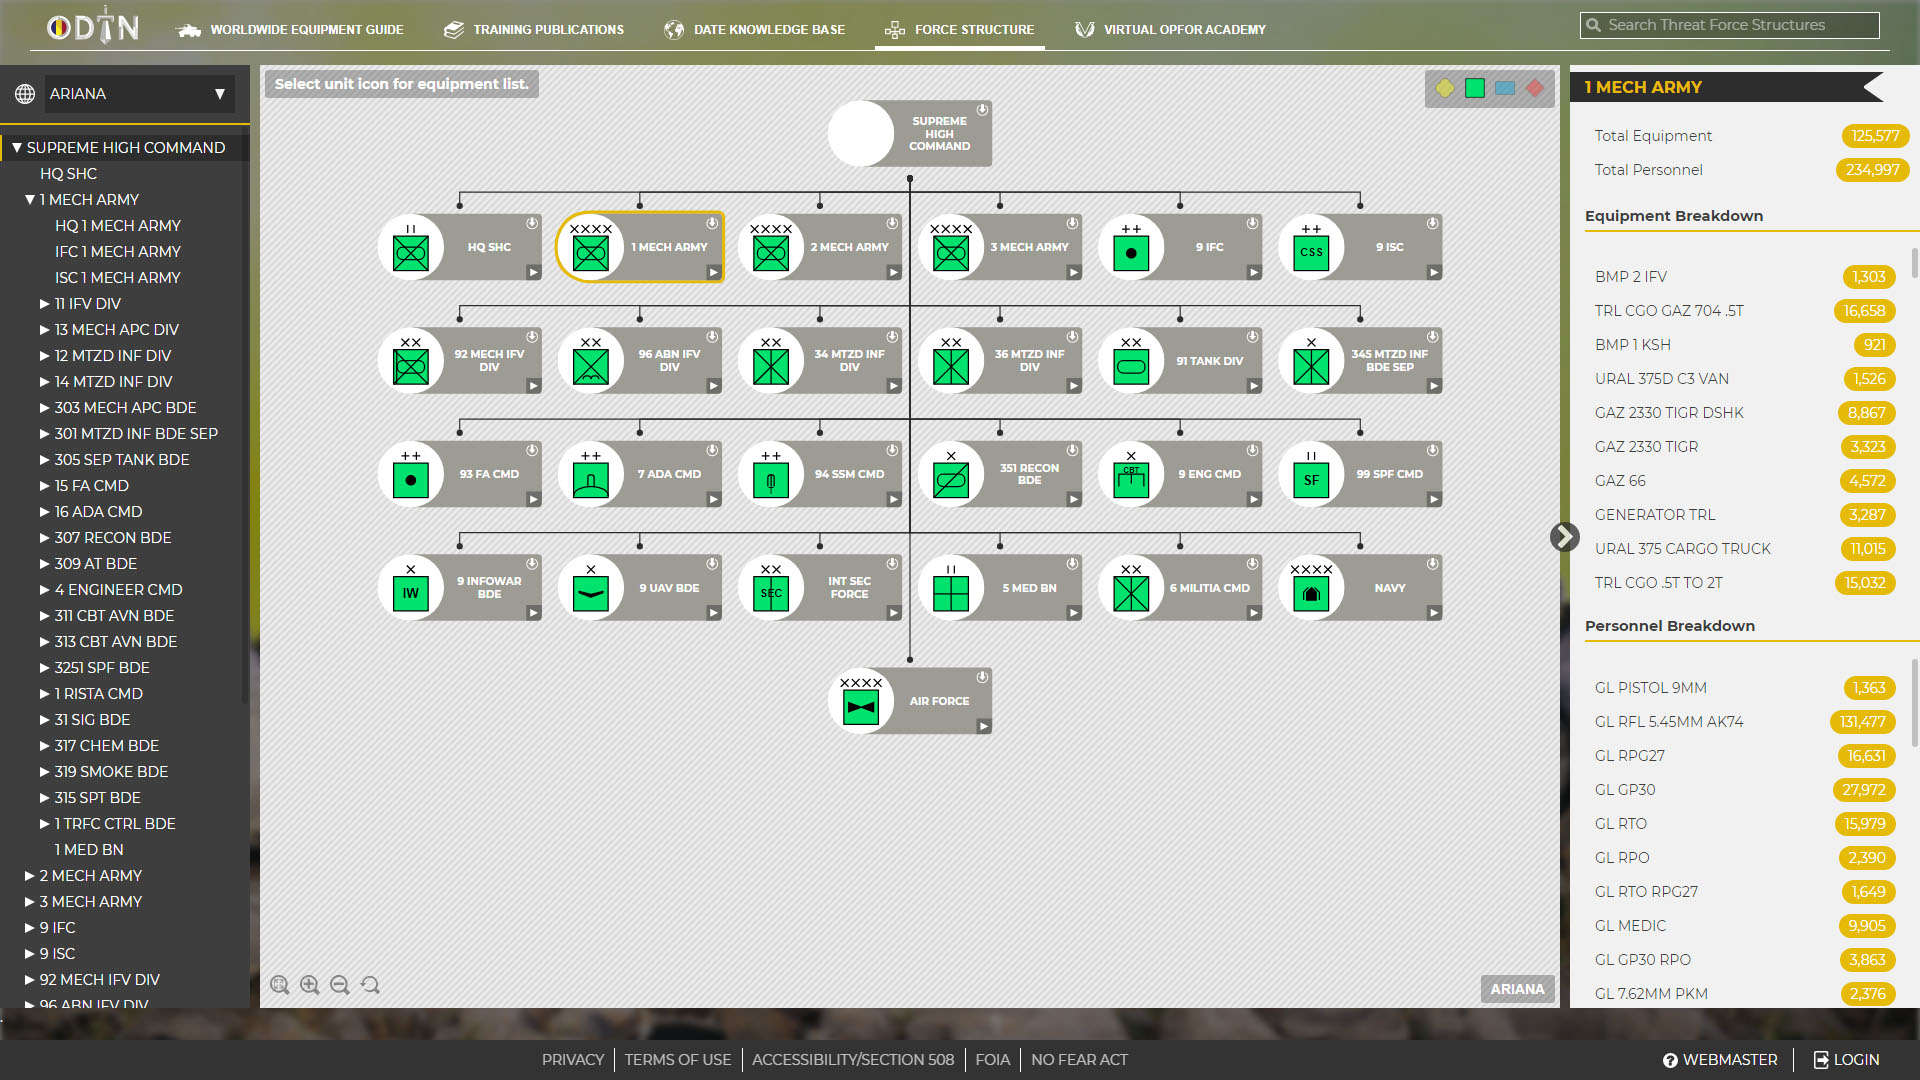Click the globe icon beside ARIANA
Image resolution: width=1920 pixels, height=1080 pixels.
coord(25,93)
